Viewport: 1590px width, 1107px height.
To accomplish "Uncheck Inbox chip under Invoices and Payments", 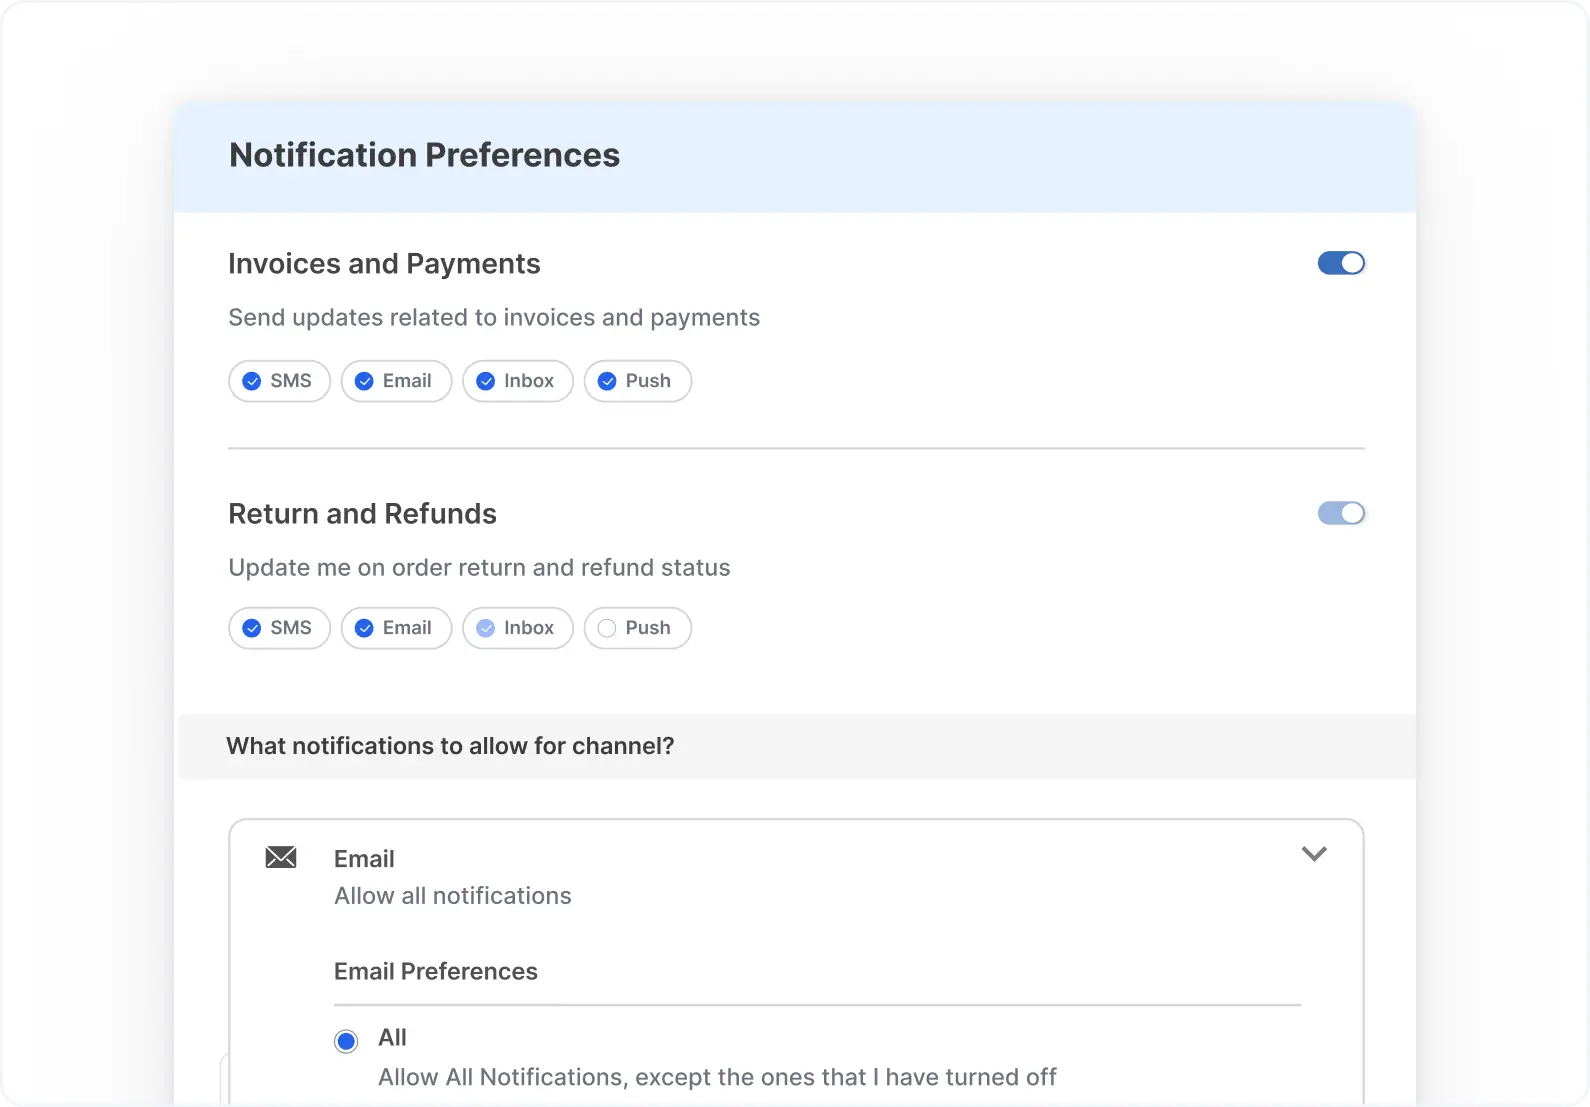I will coord(517,381).
